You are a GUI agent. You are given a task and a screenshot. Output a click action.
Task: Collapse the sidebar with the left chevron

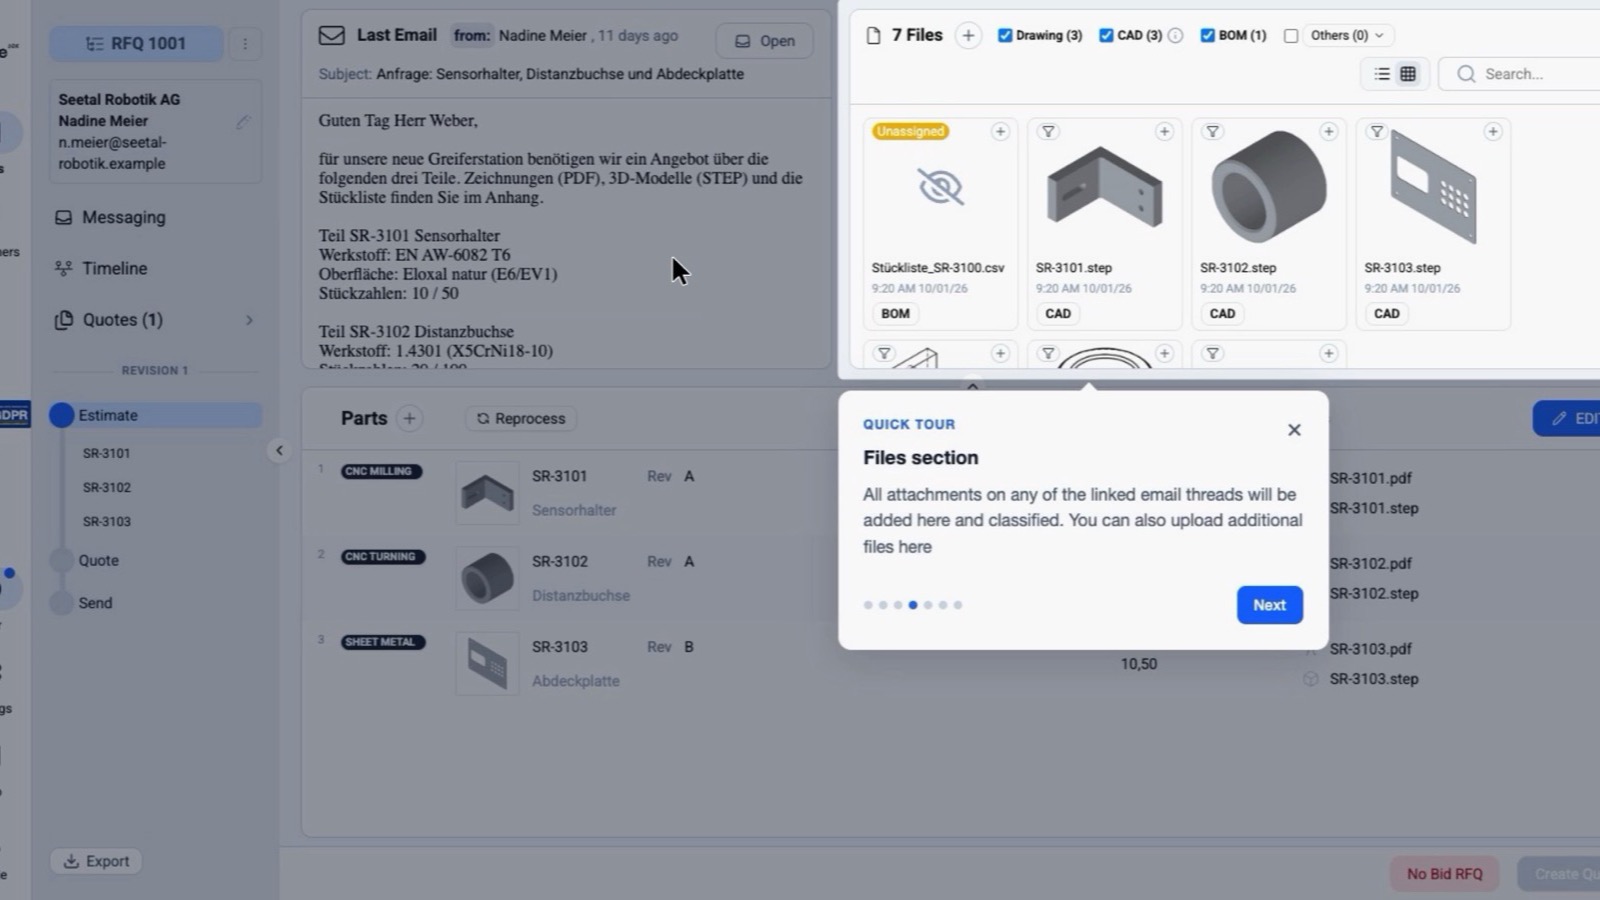pyautogui.click(x=279, y=451)
